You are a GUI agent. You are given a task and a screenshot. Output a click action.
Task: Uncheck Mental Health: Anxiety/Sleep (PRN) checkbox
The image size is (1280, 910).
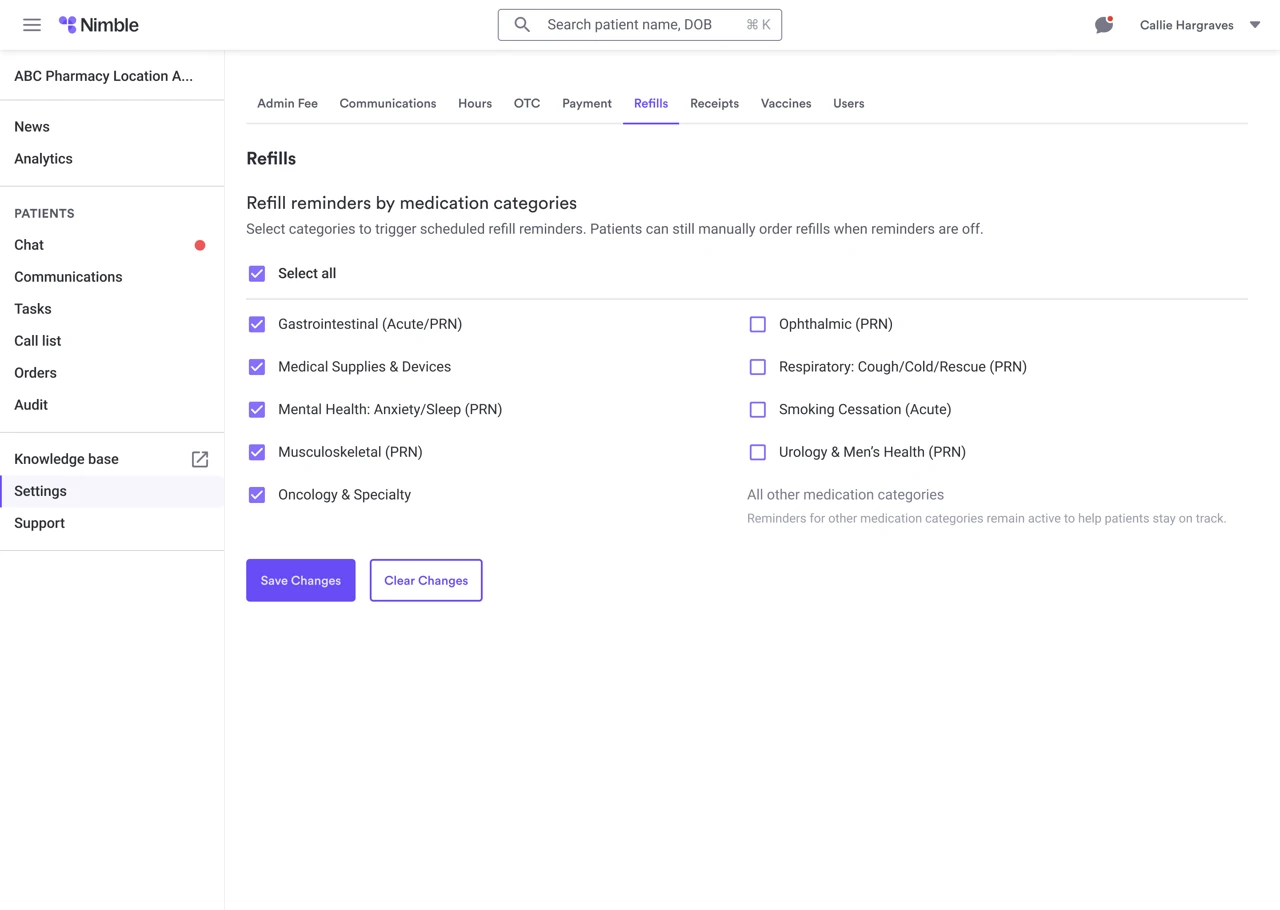(x=257, y=409)
